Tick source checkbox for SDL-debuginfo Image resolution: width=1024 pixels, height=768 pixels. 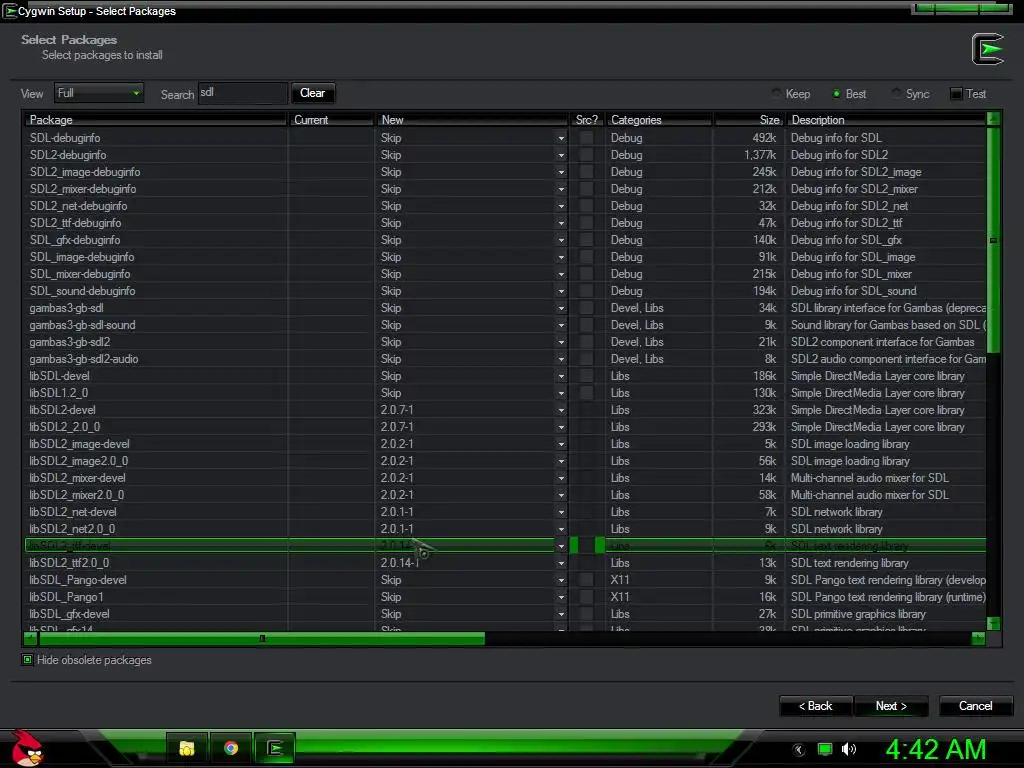pos(586,138)
